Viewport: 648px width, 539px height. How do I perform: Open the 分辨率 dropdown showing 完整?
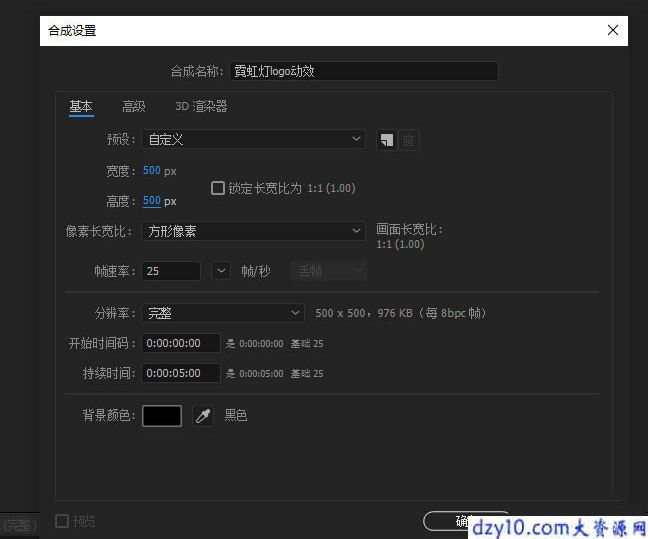223,313
